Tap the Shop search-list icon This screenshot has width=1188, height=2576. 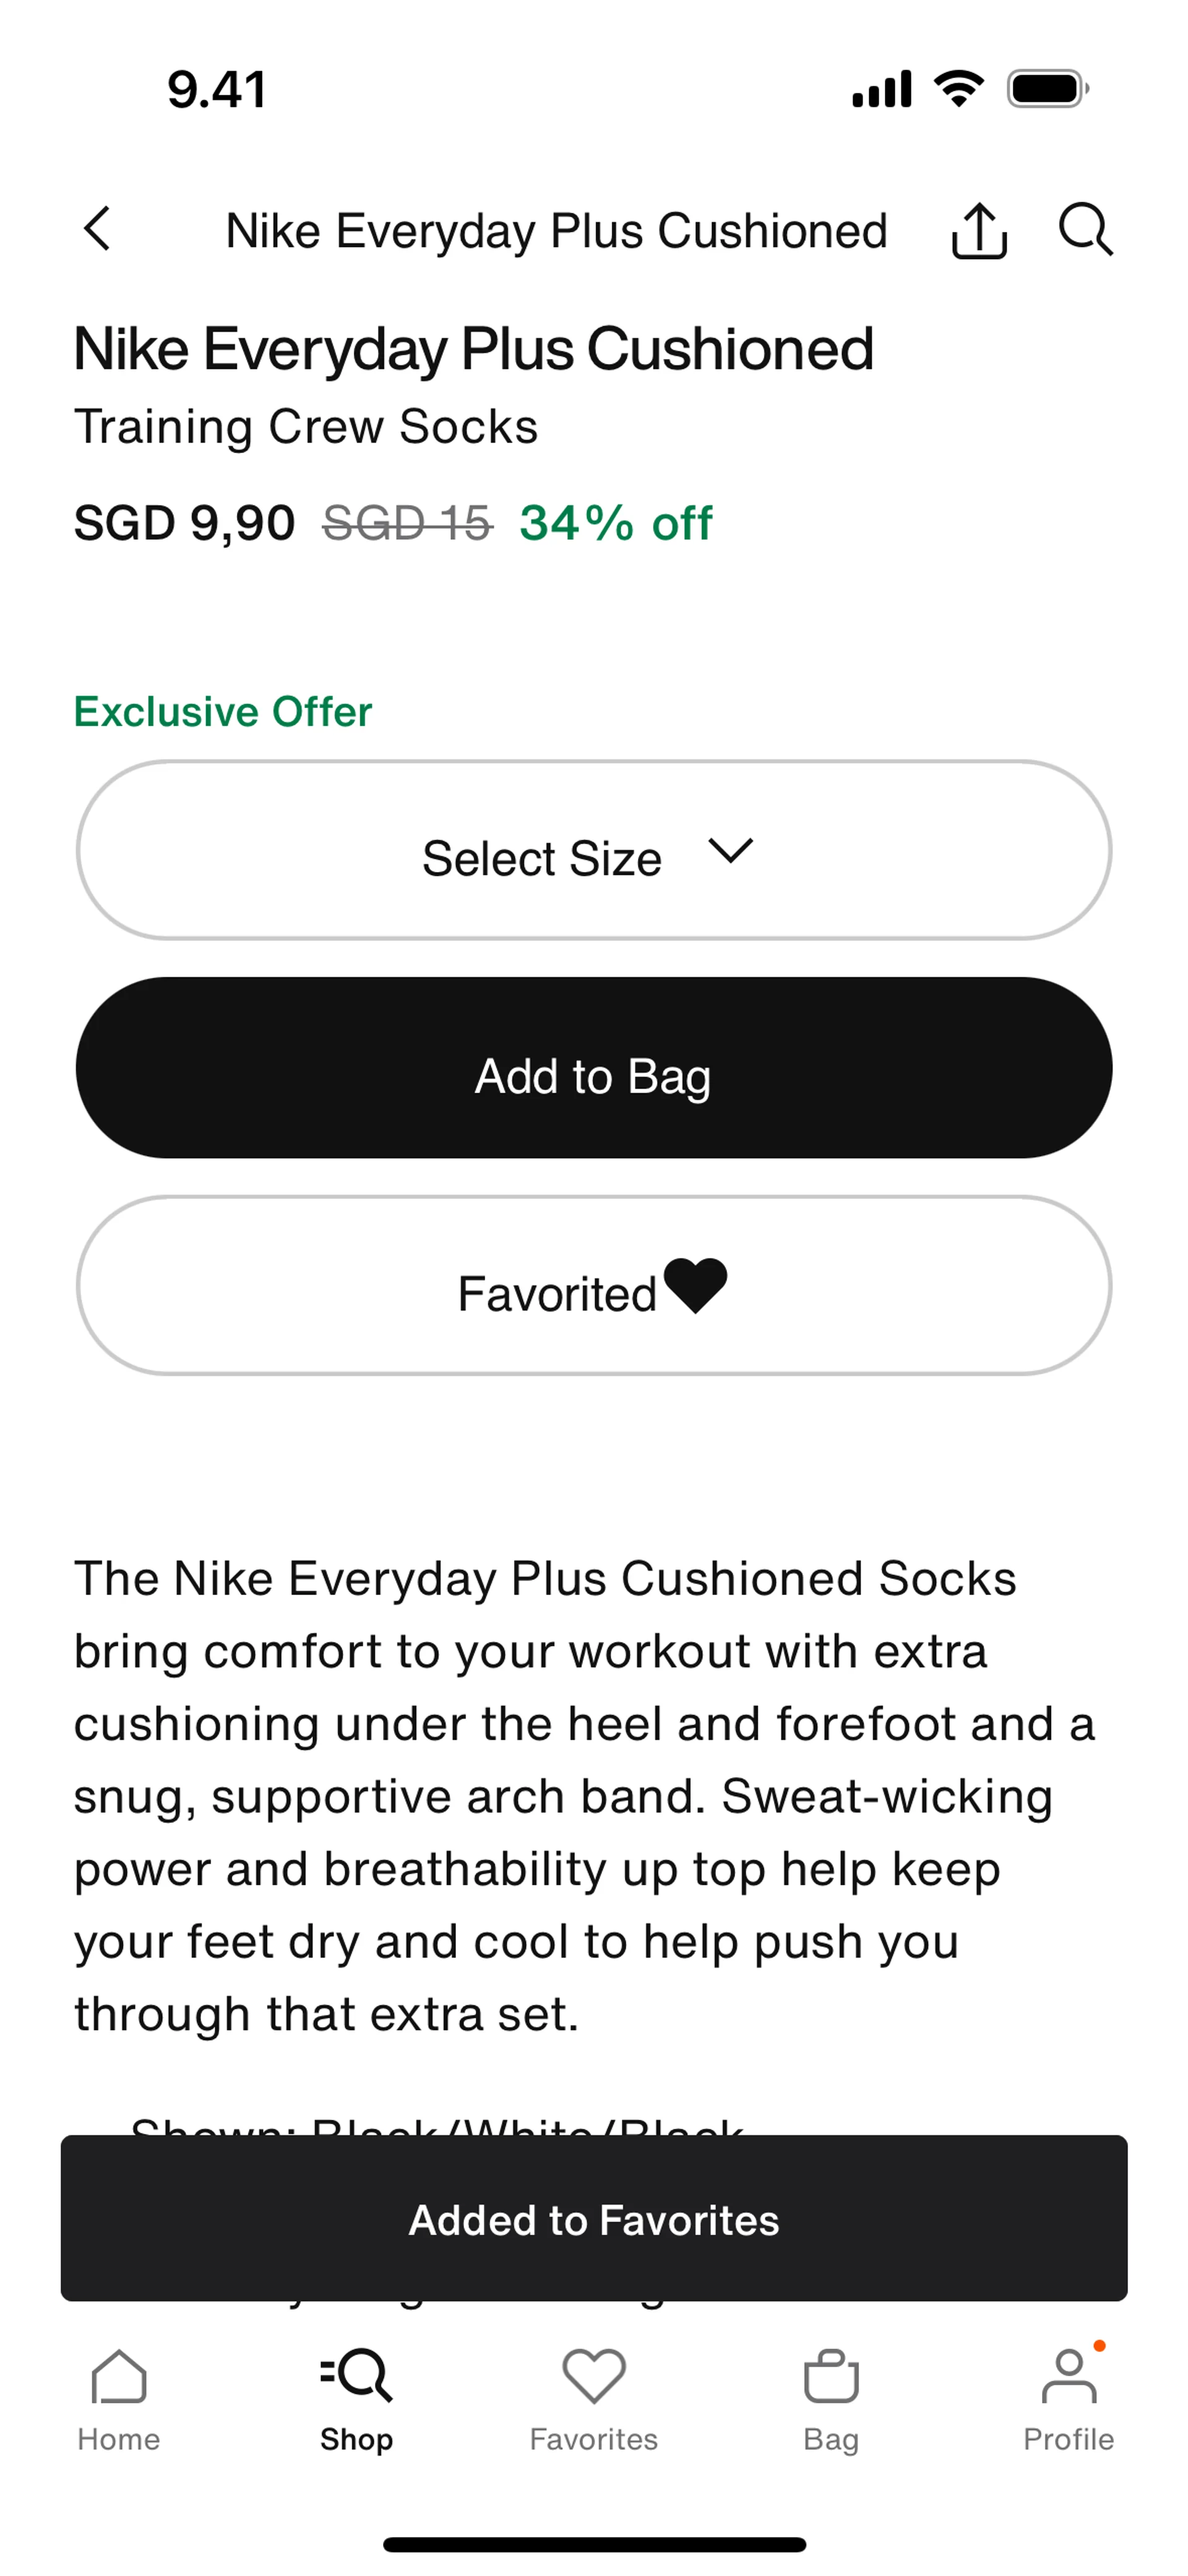point(356,2375)
